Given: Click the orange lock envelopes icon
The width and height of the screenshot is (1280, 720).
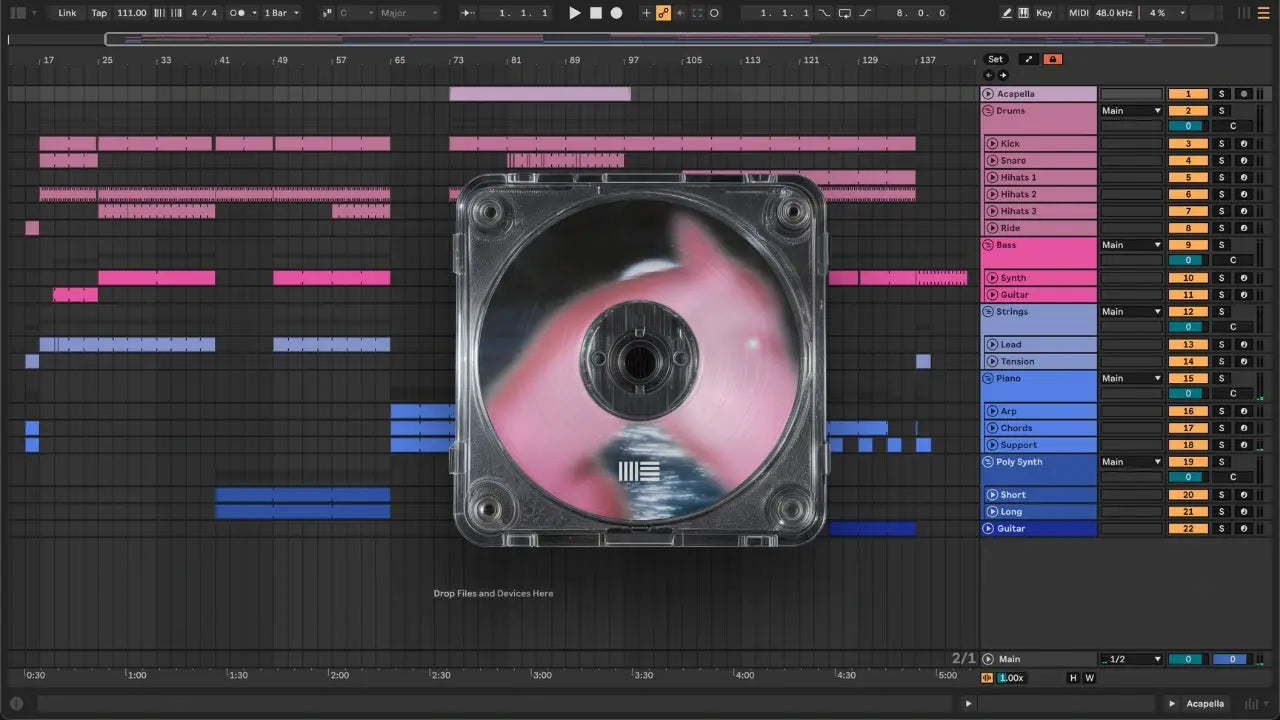Looking at the screenshot, I should point(1052,59).
